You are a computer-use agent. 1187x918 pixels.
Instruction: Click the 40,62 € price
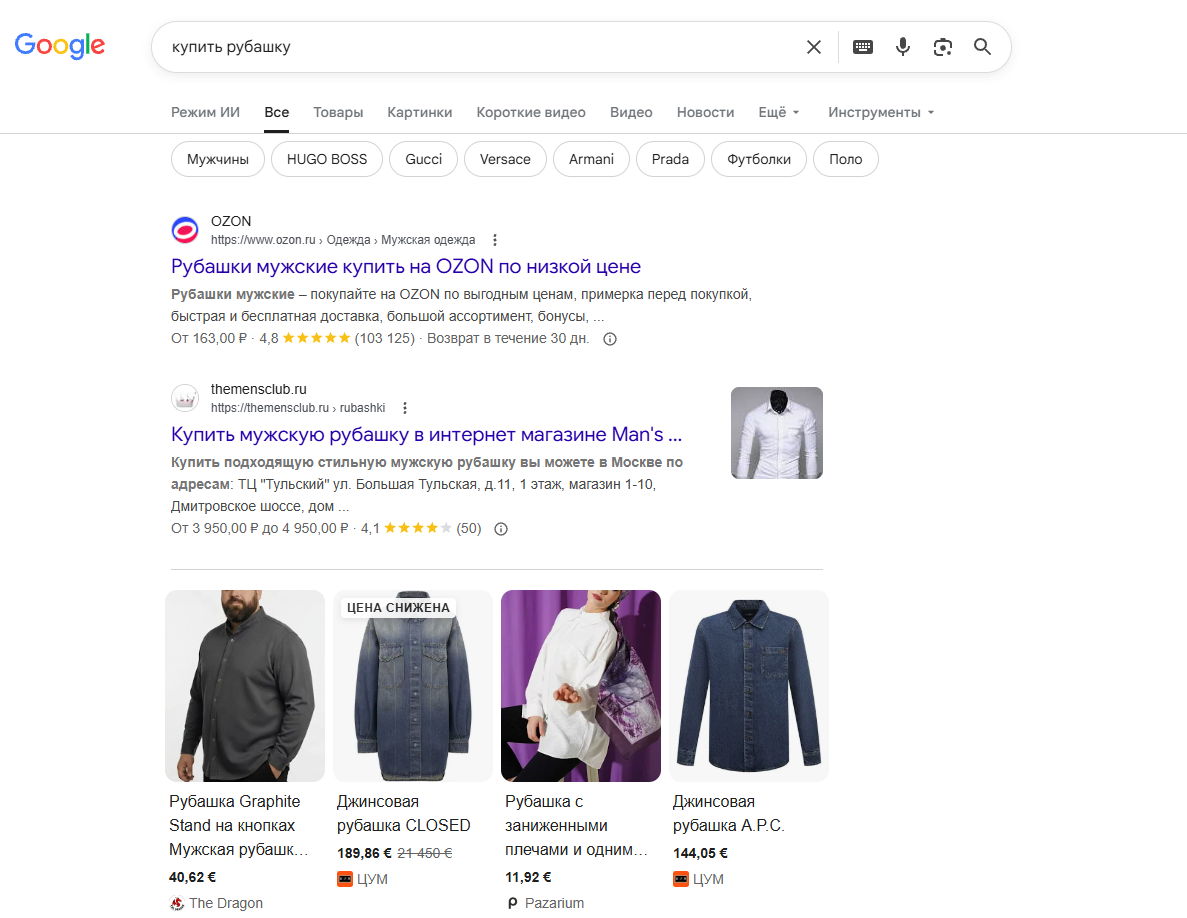pyautogui.click(x=192, y=877)
